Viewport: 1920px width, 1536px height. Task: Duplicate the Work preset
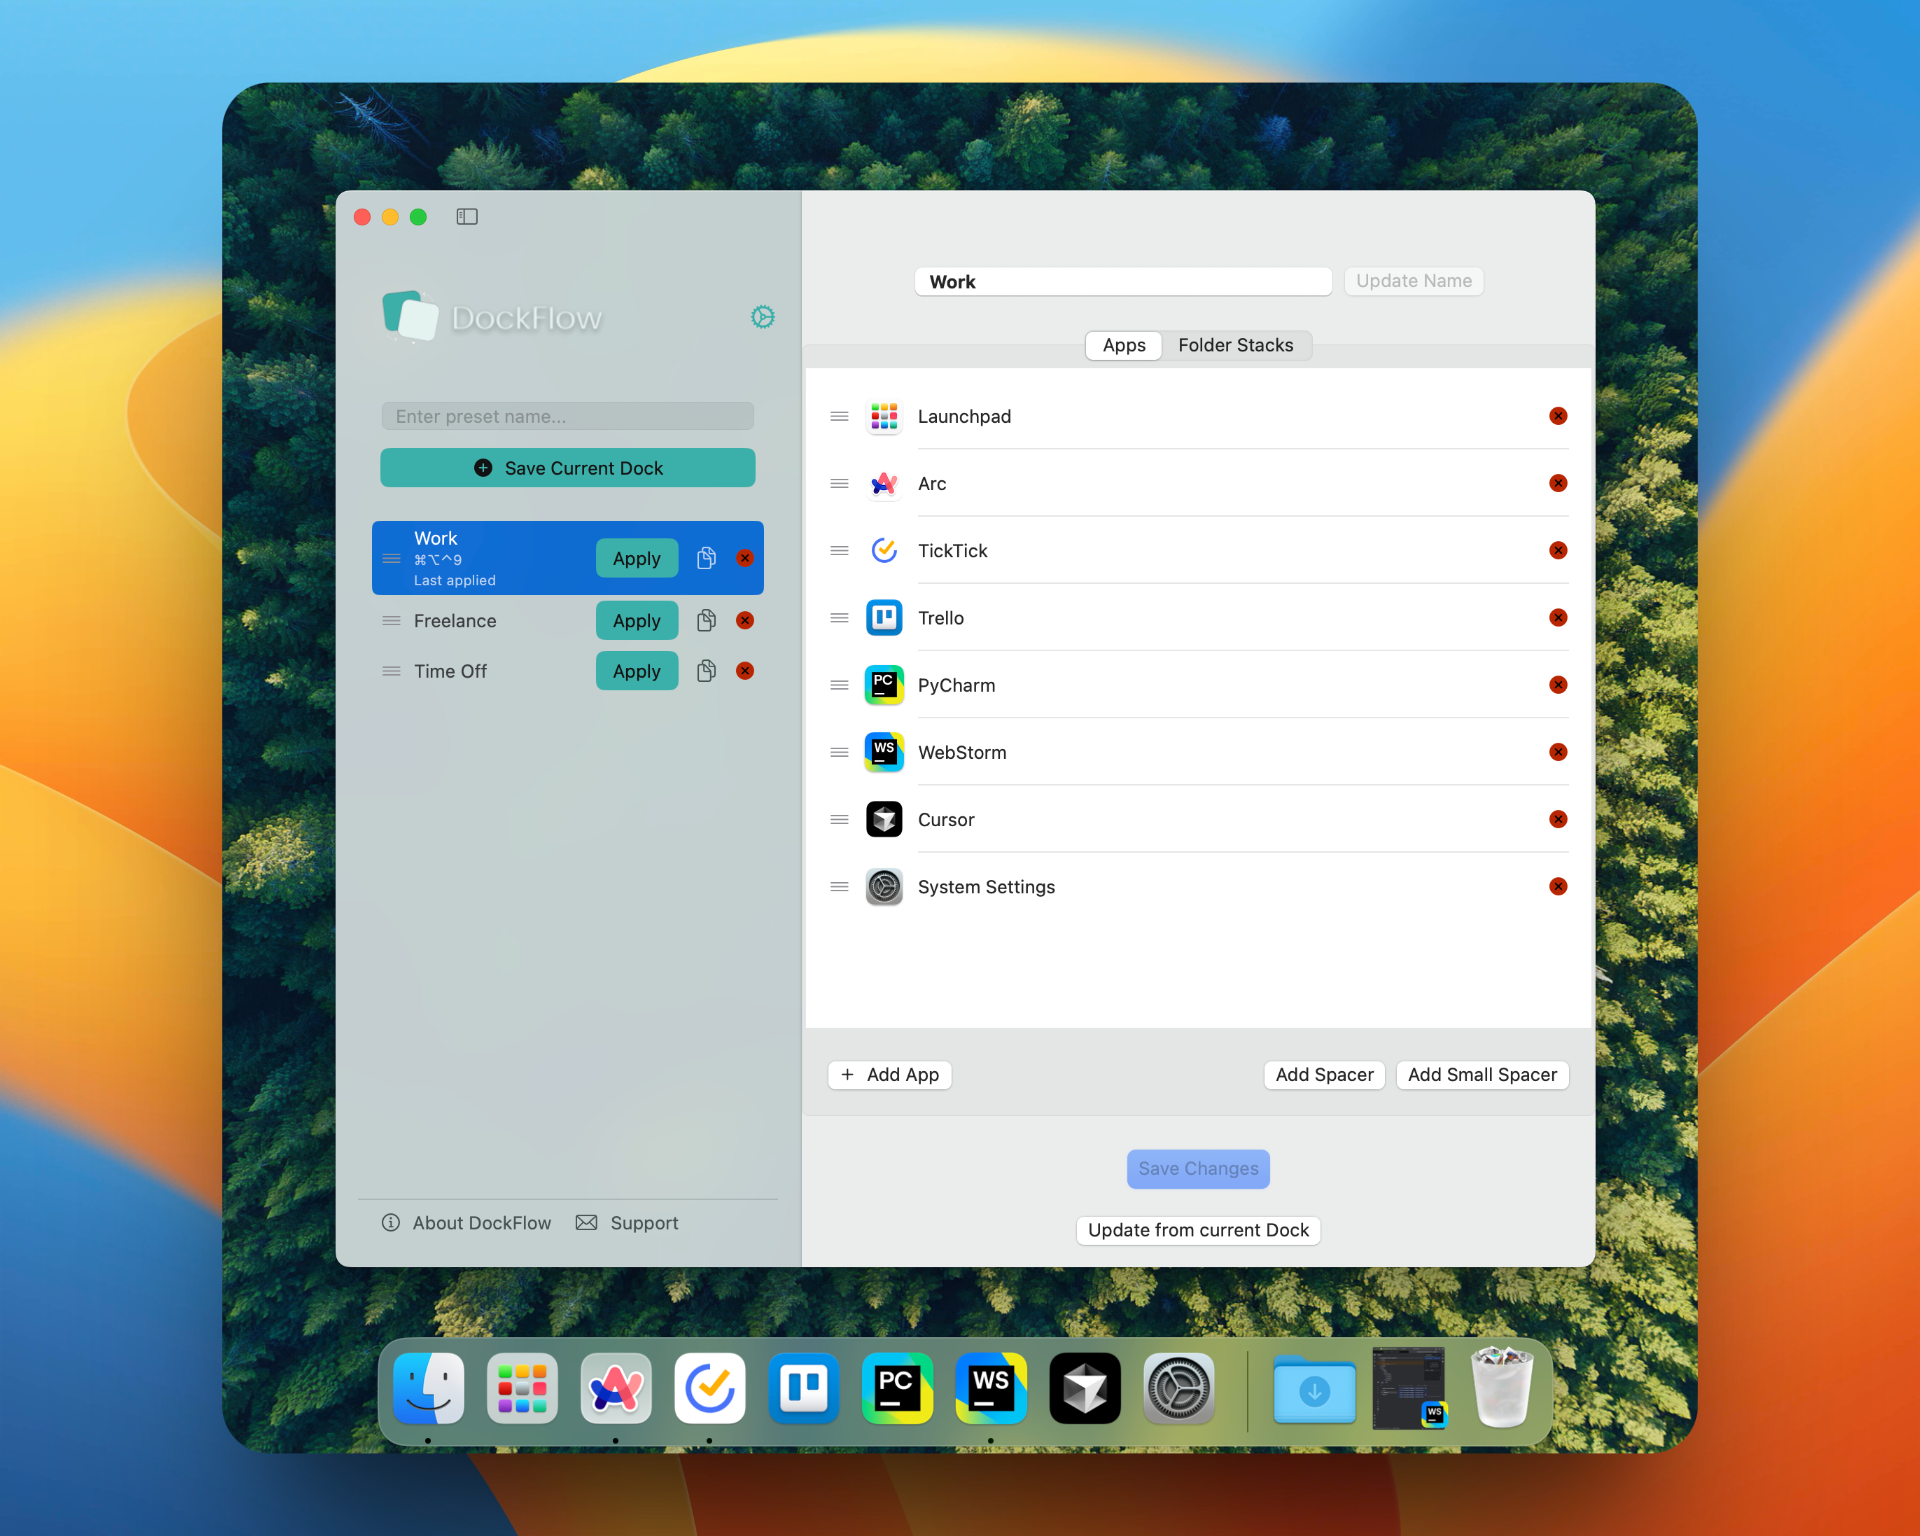(706, 558)
